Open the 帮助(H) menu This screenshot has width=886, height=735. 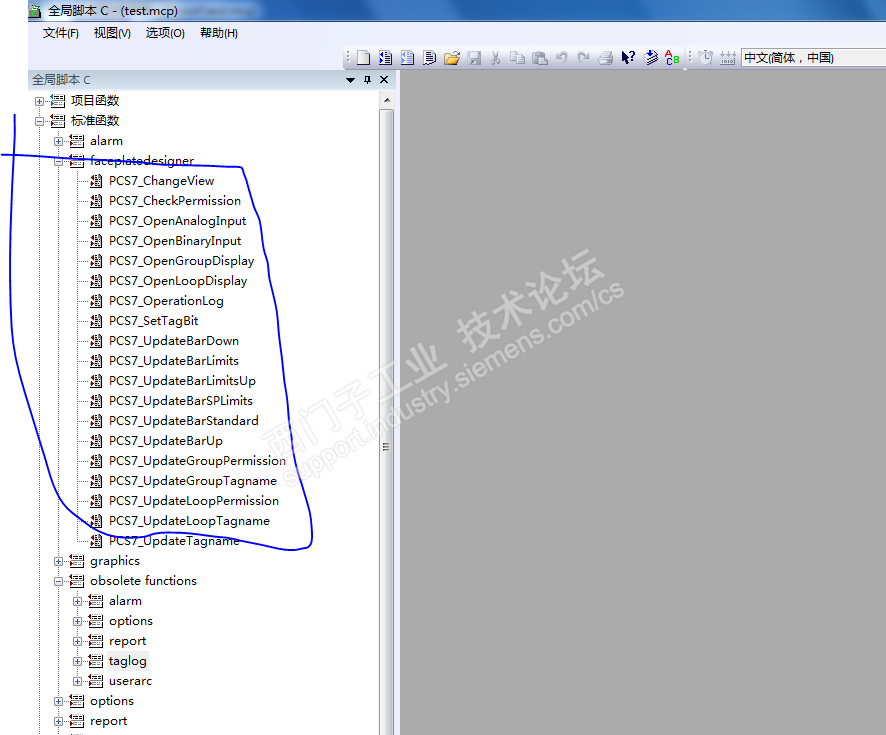219,33
